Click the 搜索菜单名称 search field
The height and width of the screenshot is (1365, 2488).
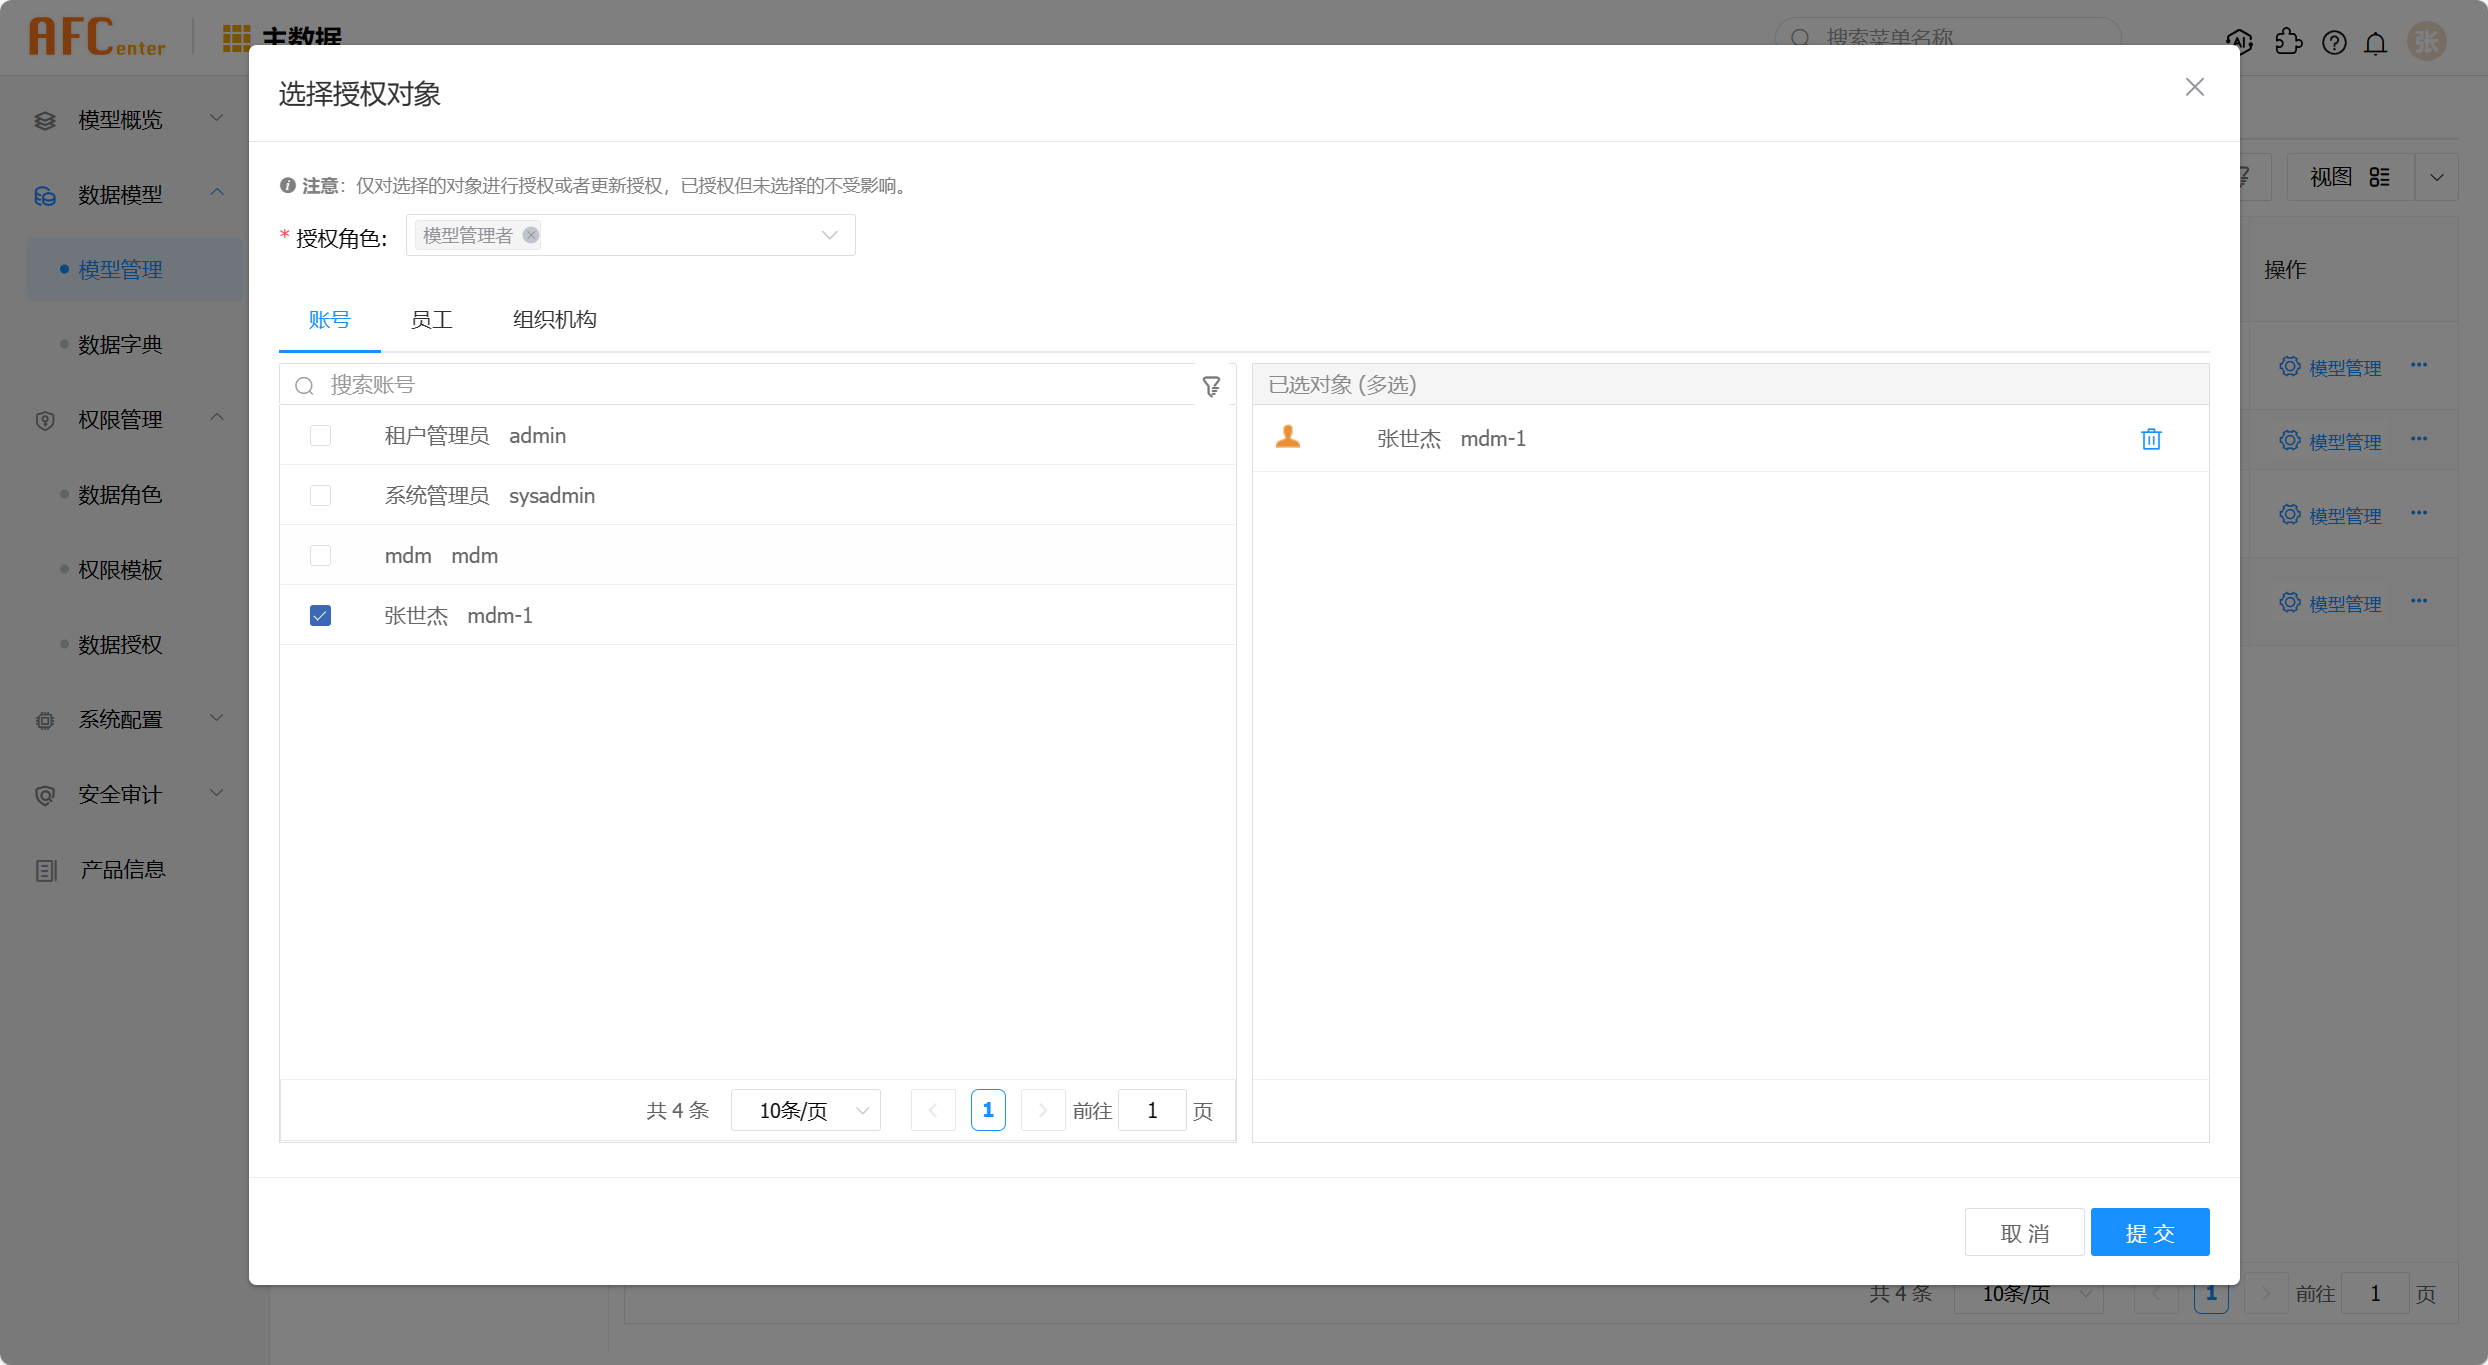[x=1948, y=38]
